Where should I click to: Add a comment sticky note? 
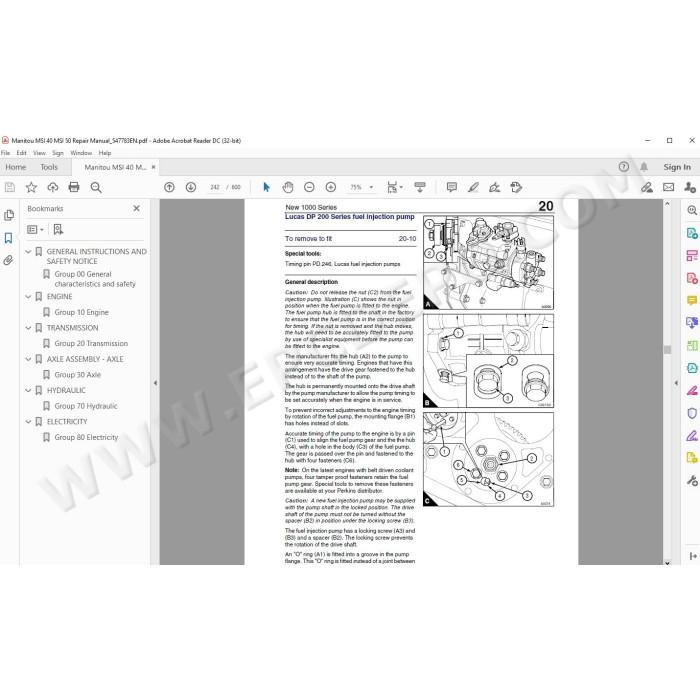point(452,187)
